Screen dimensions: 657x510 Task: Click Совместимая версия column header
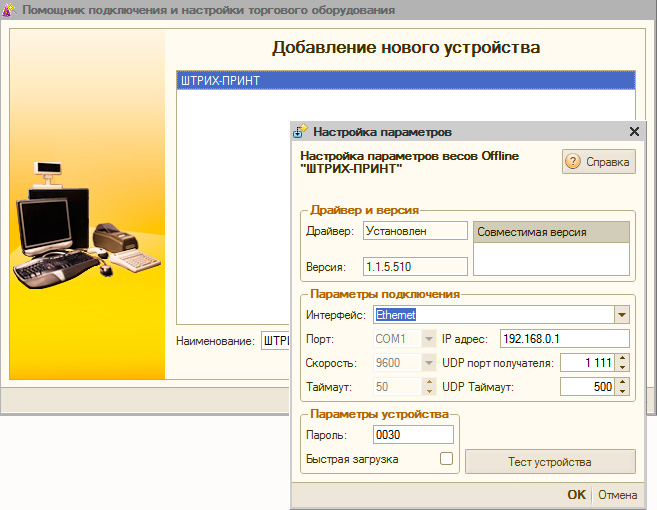(x=551, y=232)
